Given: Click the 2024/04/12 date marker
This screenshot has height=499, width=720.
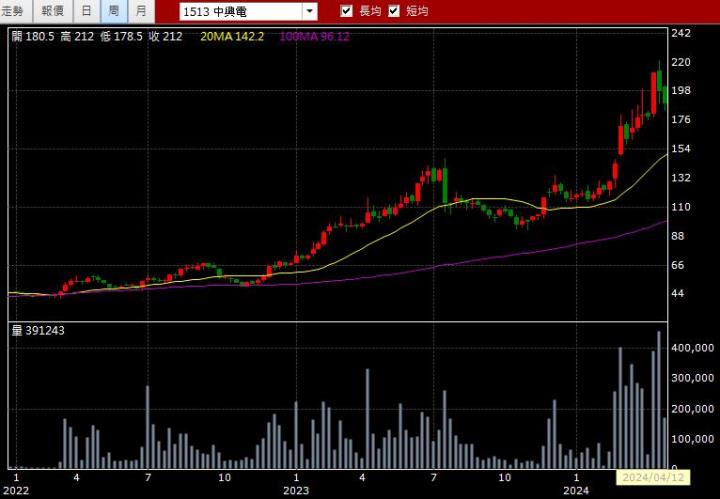Looking at the screenshot, I should pos(652,477).
